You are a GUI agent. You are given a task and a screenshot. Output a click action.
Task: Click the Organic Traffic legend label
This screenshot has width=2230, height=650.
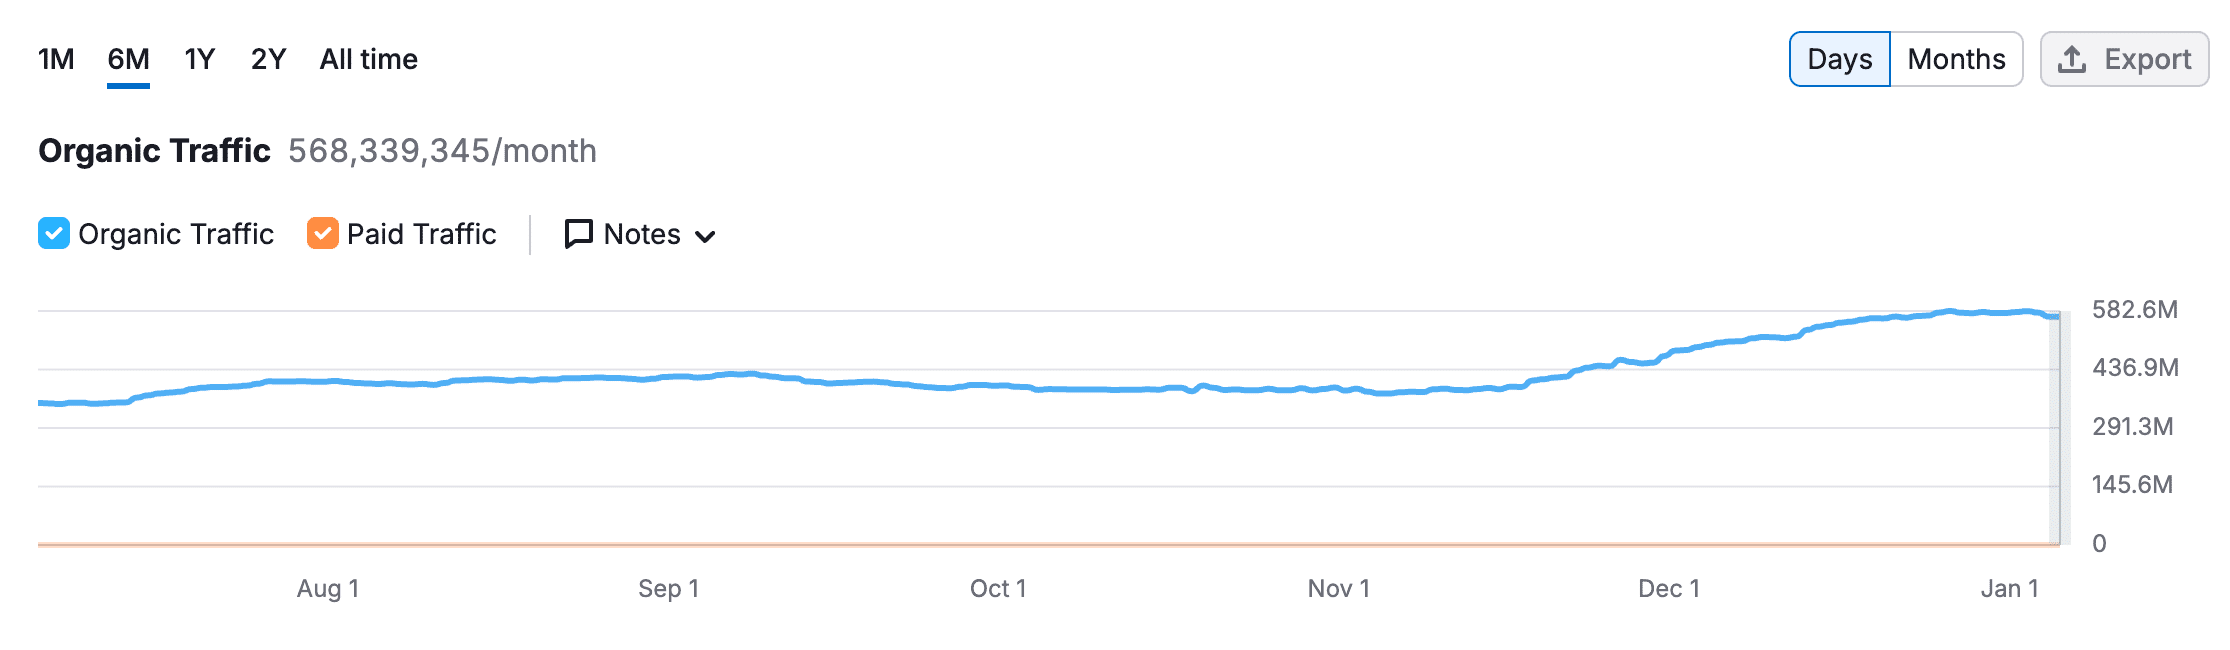click(176, 234)
